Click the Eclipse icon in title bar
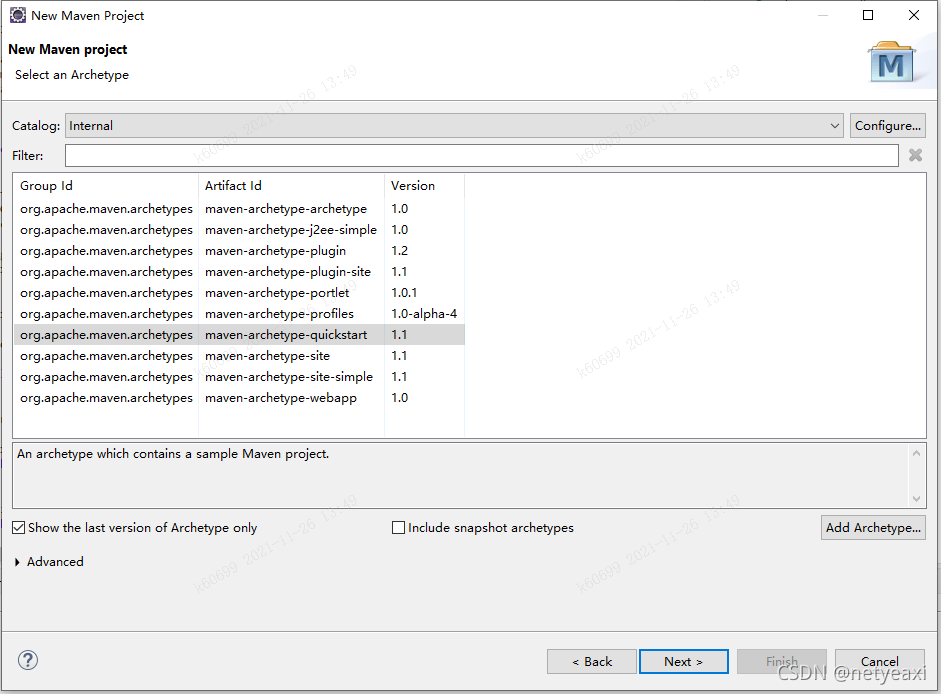This screenshot has height=694, width=941. (x=17, y=15)
